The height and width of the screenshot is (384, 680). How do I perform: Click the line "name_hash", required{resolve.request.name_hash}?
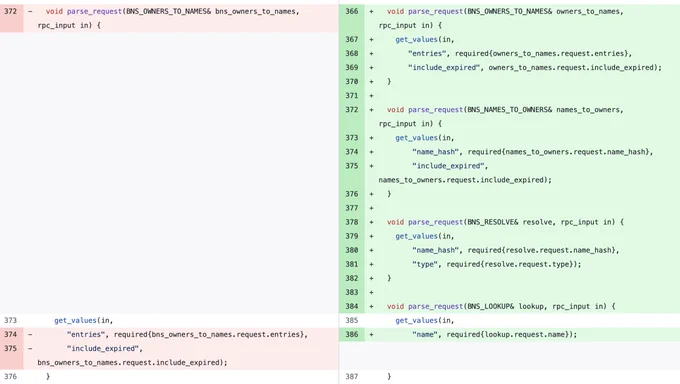[x=516, y=250]
